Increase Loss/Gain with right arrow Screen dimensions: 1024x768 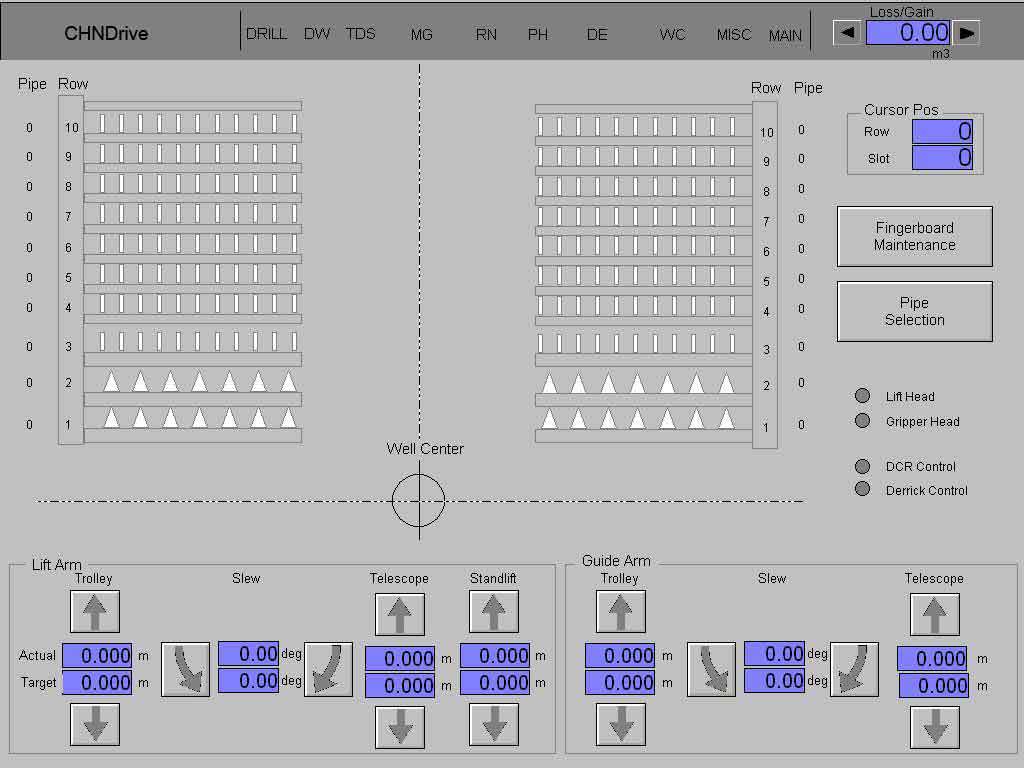pos(967,32)
